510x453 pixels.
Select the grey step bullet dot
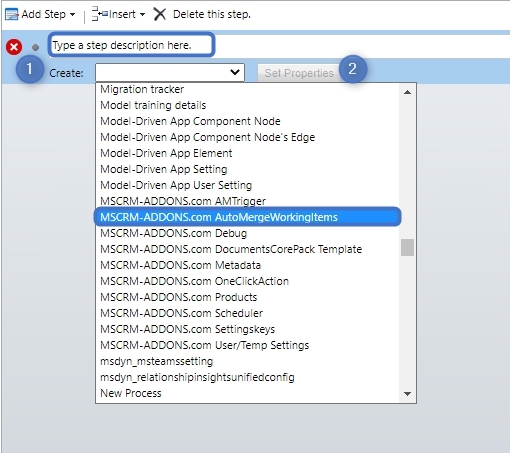(x=35, y=47)
